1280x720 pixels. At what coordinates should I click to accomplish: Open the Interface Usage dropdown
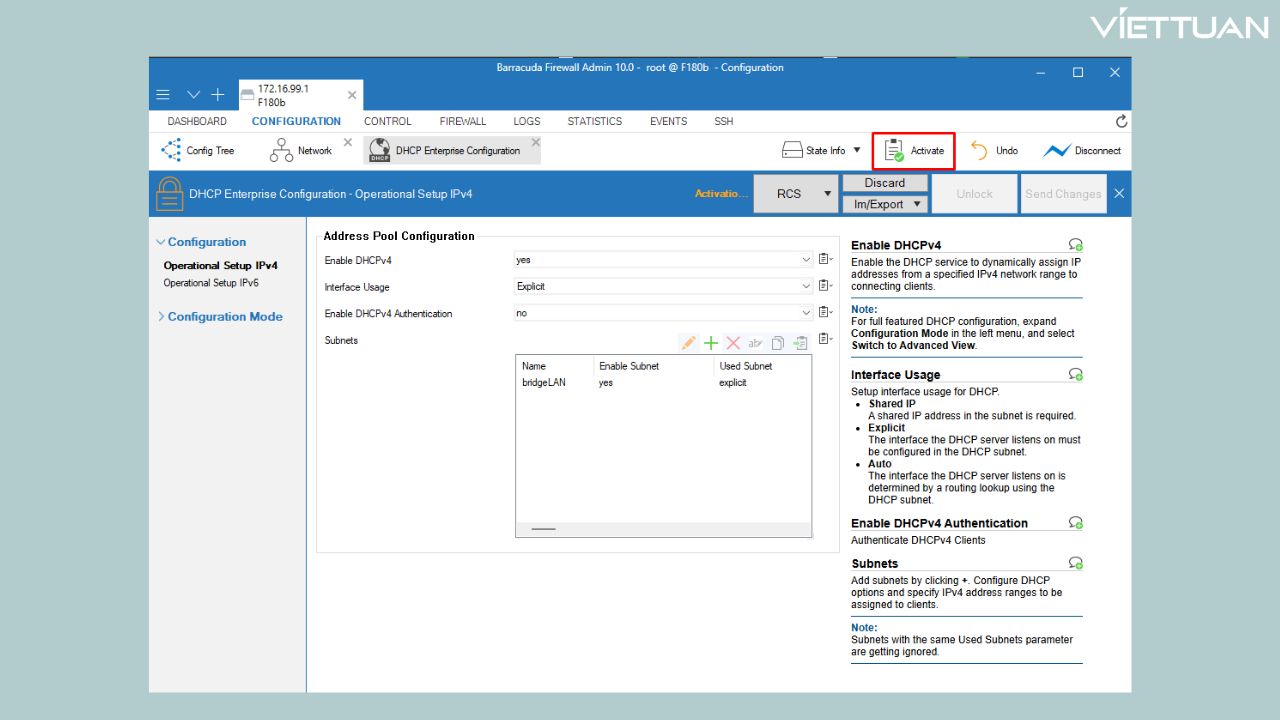coord(806,287)
